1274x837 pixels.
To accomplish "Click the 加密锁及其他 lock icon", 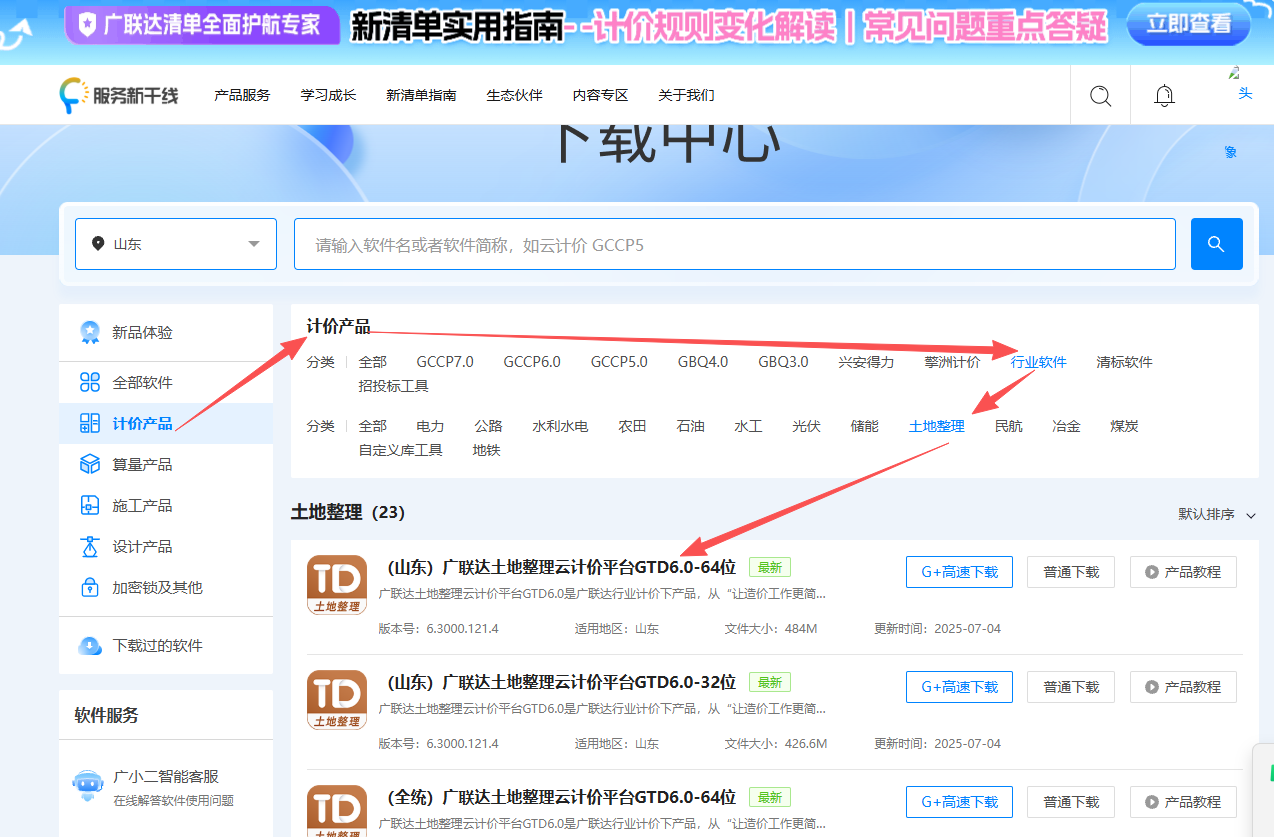I will point(92,587).
